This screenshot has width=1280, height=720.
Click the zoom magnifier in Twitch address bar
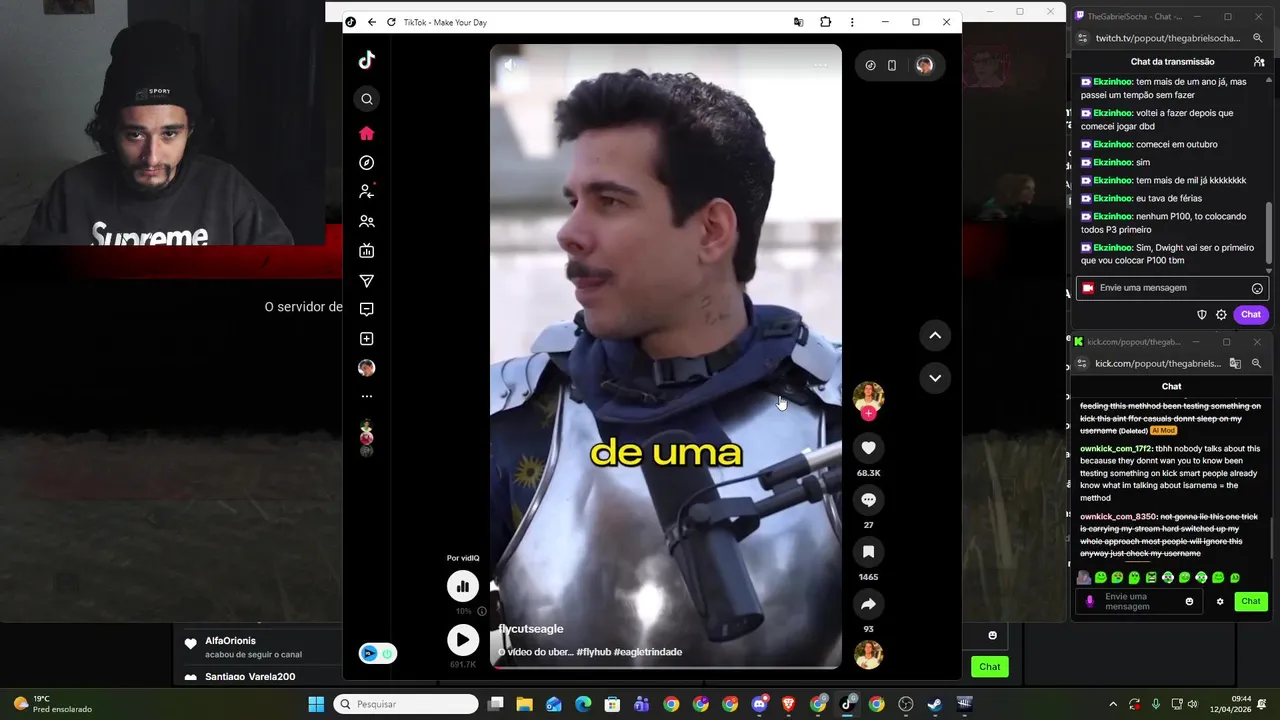tap(1256, 38)
